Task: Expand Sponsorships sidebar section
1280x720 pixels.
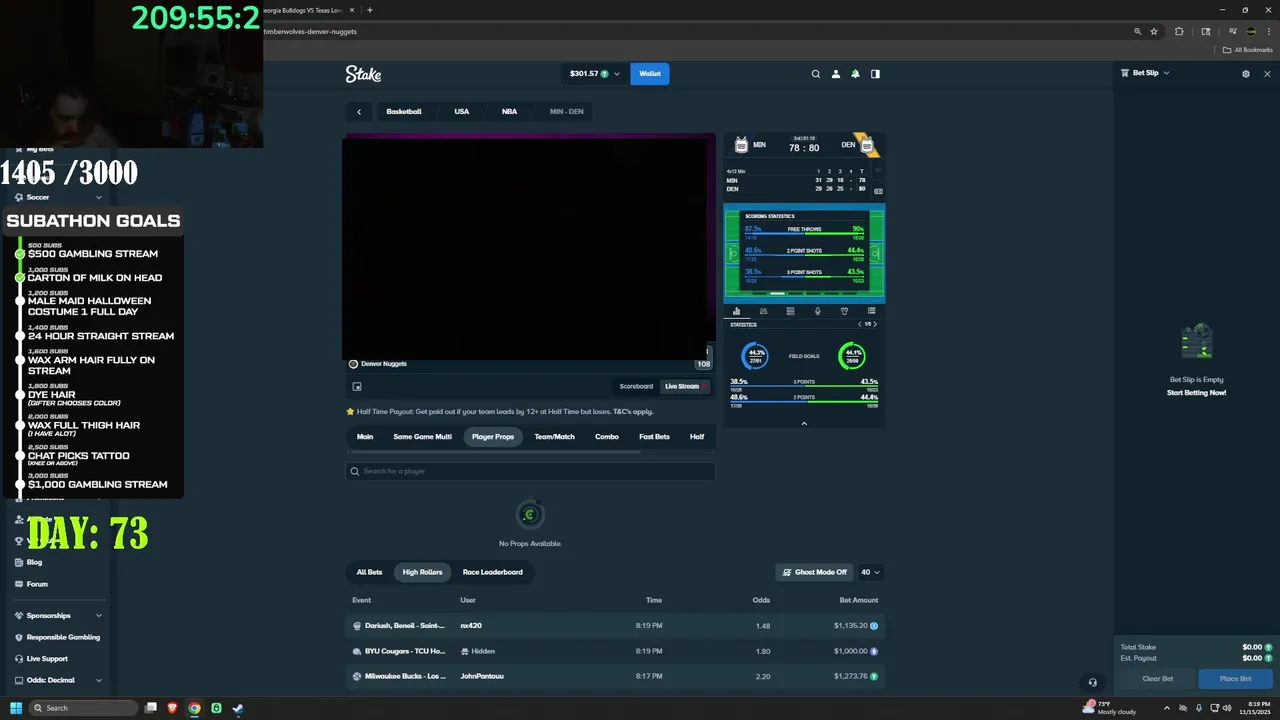Action: tap(58, 616)
